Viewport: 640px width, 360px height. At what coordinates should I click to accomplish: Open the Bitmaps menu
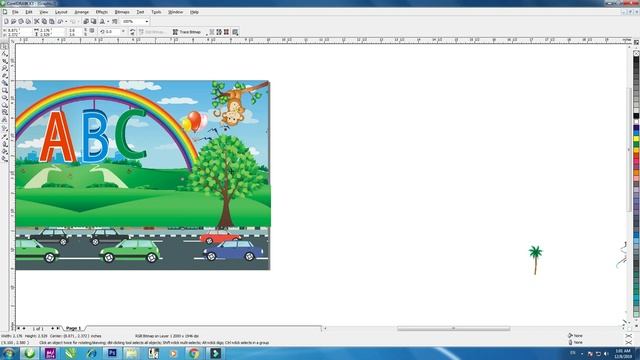tap(122, 12)
